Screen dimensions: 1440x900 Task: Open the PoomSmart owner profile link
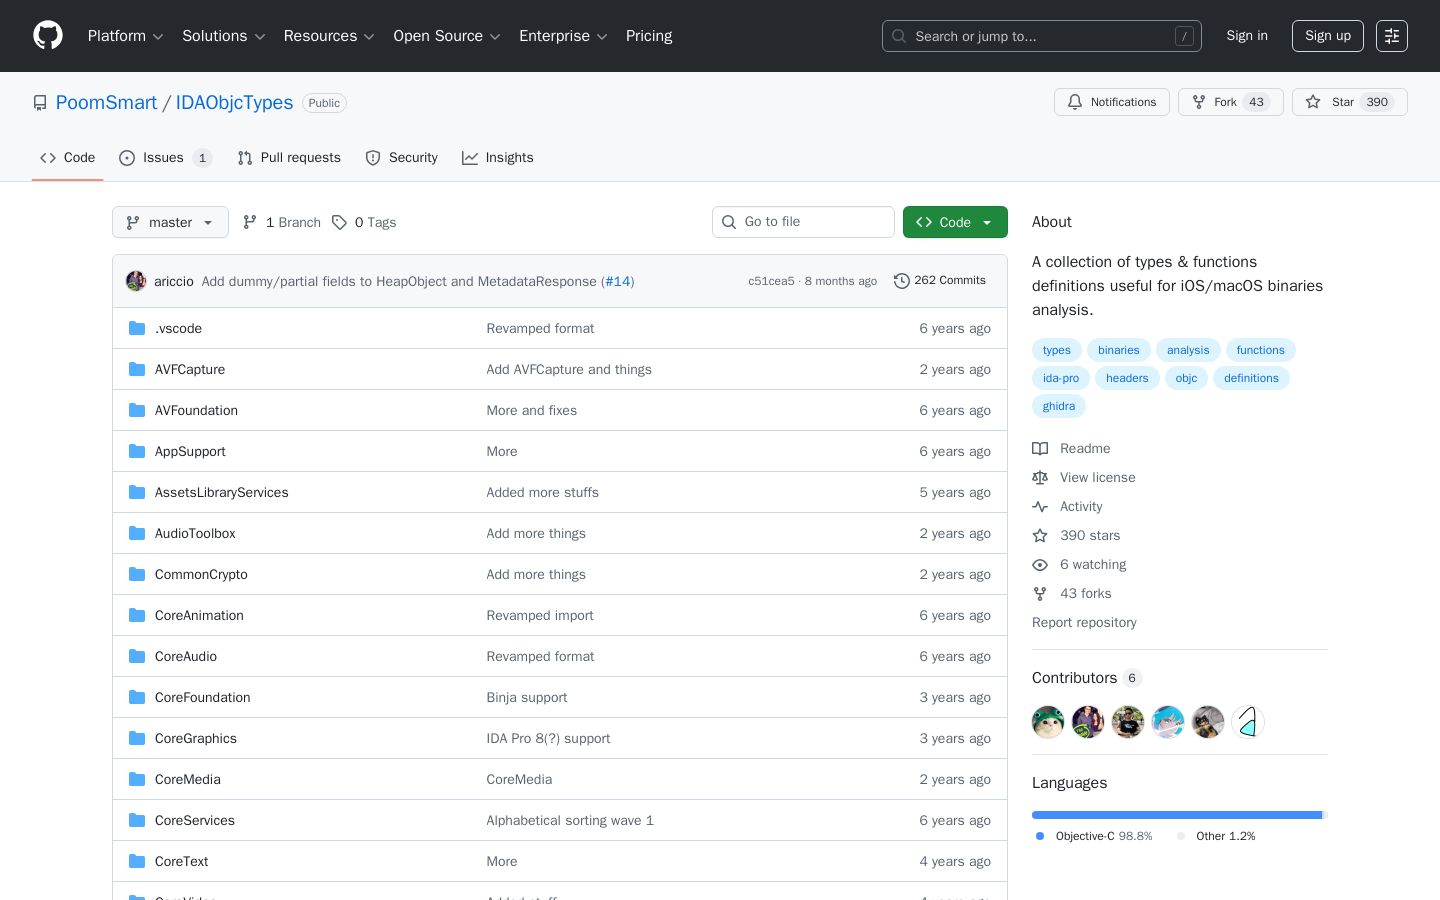pyautogui.click(x=106, y=103)
